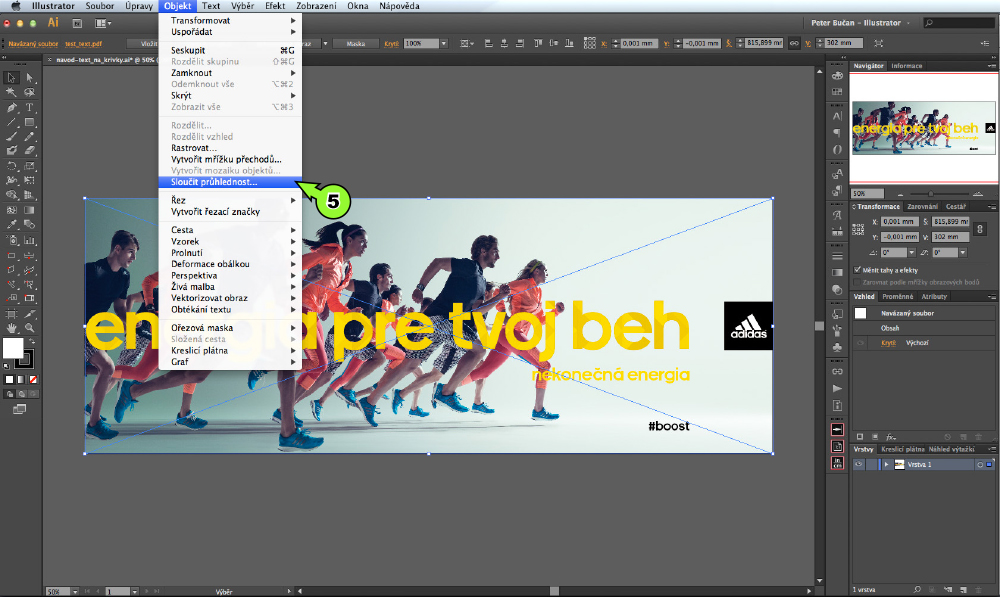
Task: Open the Peter Bučan workspace switcher
Action: (860, 22)
